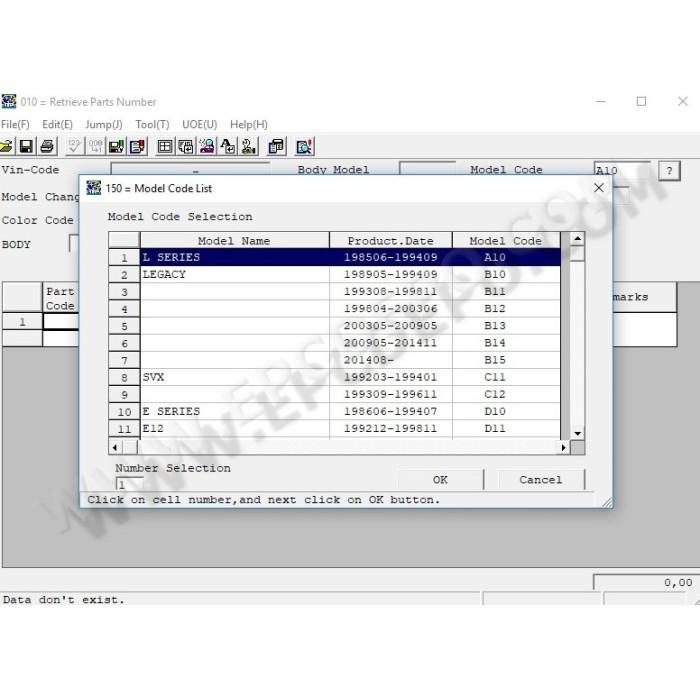
Task: Open the Help(H) menu
Action: [249, 125]
